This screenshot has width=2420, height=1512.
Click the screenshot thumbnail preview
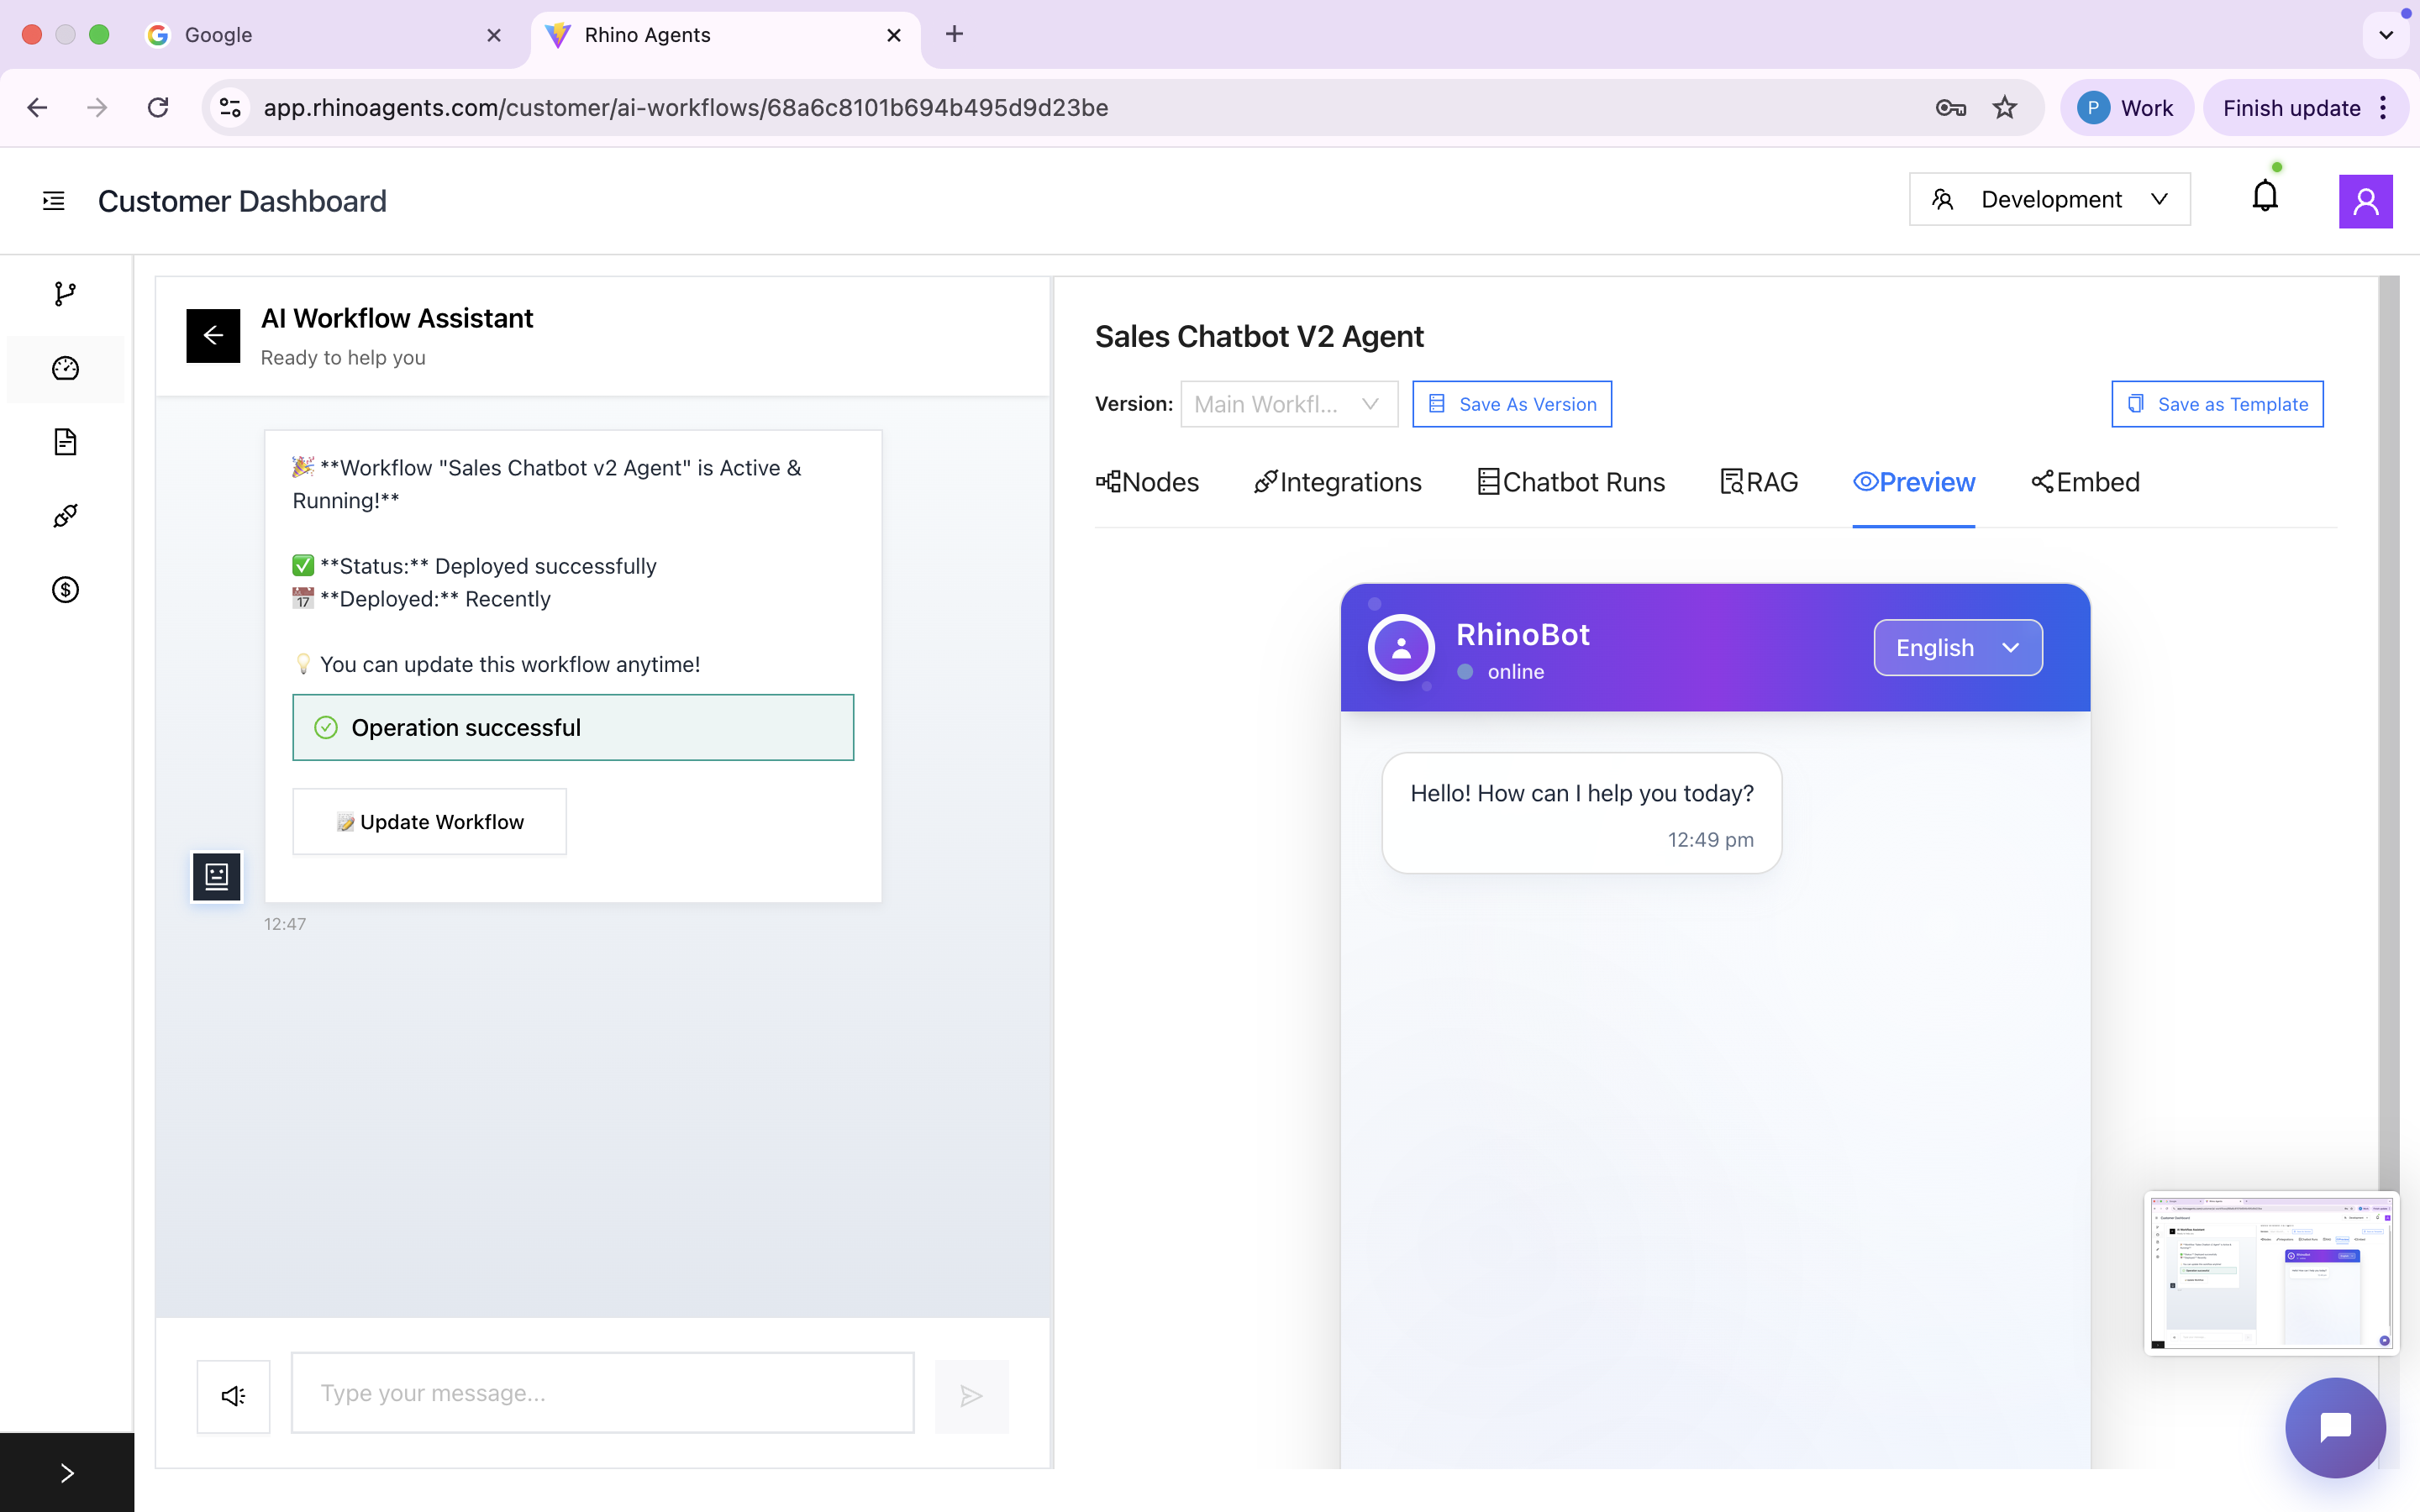(x=2271, y=1272)
